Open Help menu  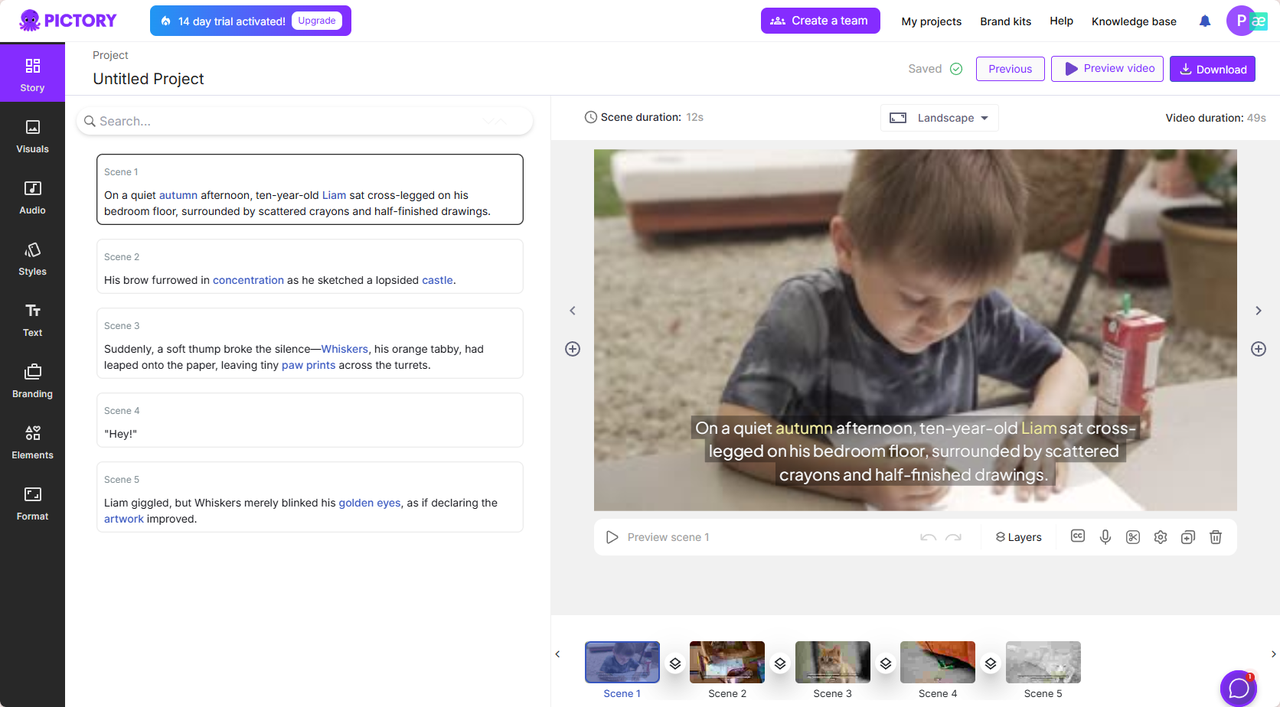pos(1061,21)
